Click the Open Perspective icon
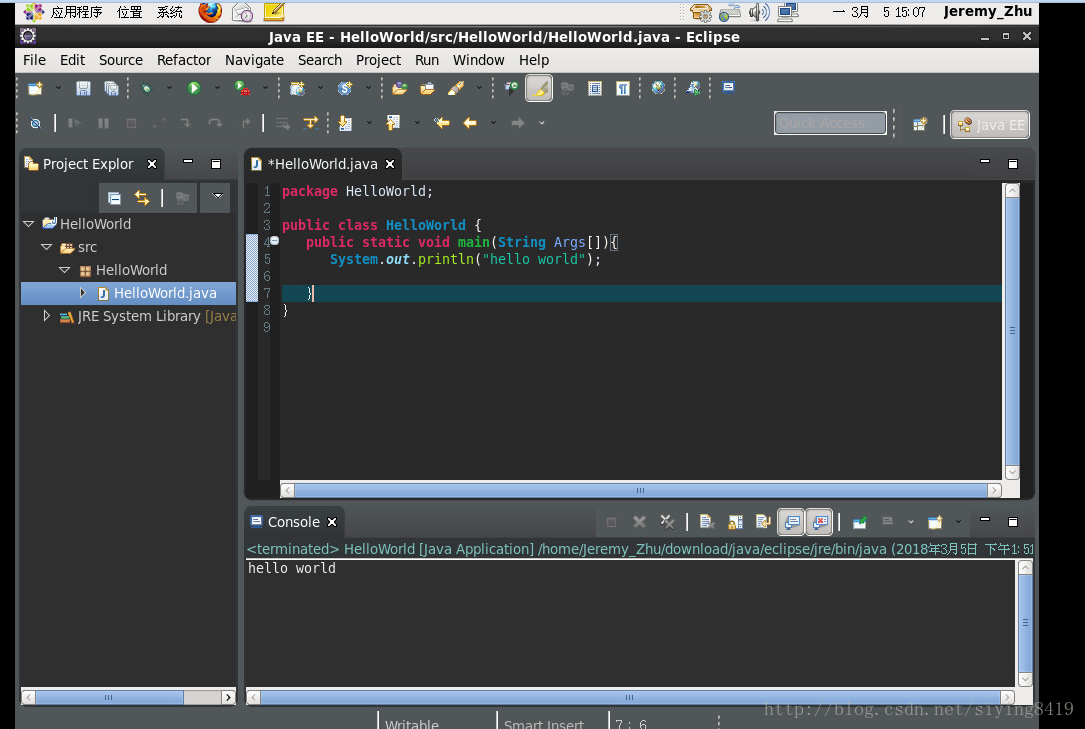 click(x=920, y=124)
